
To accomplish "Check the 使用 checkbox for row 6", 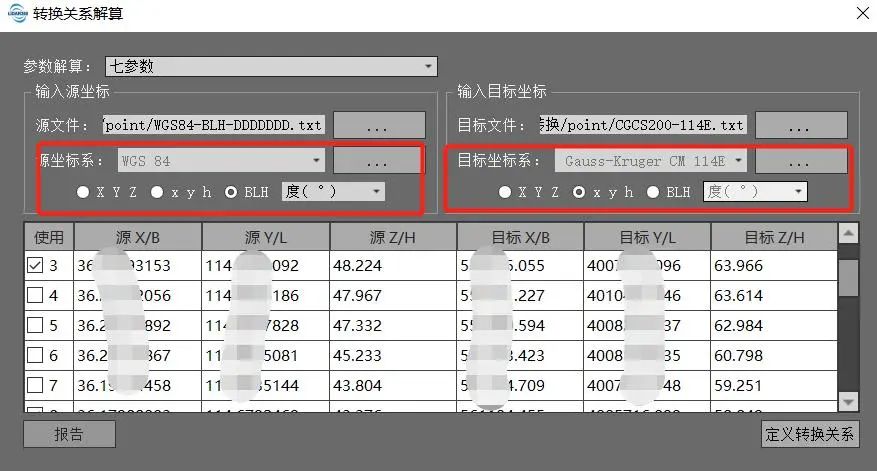I will tap(35, 355).
